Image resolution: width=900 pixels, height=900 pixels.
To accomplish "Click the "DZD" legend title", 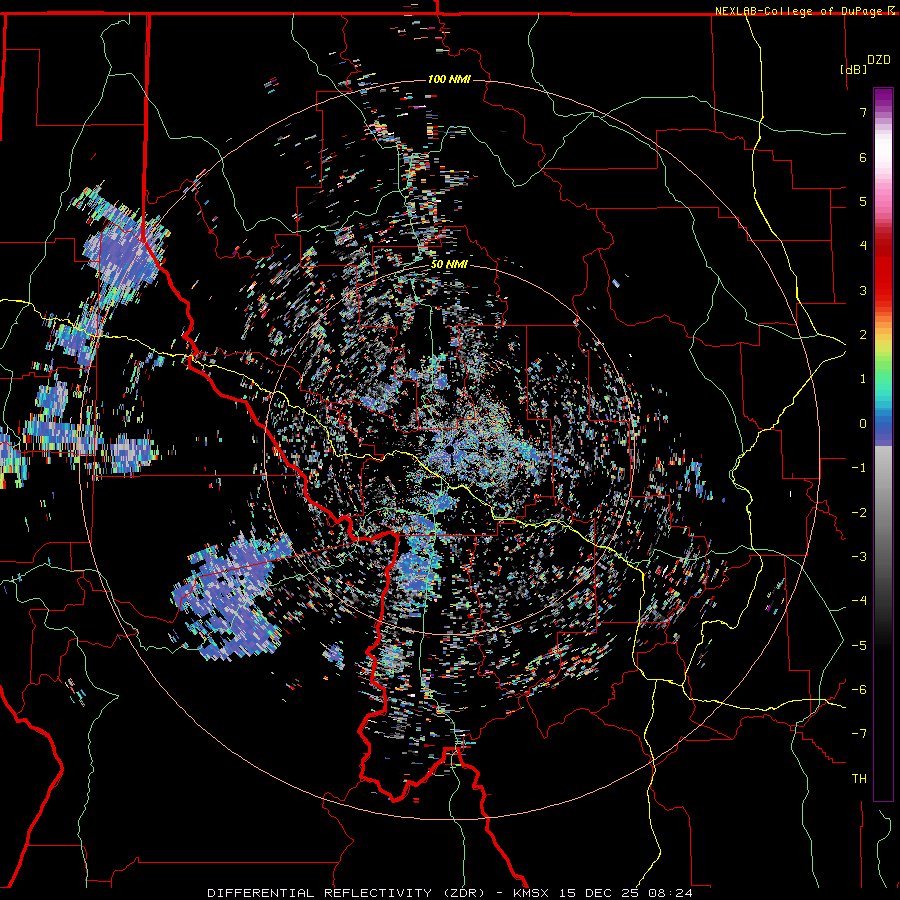I will 878,60.
